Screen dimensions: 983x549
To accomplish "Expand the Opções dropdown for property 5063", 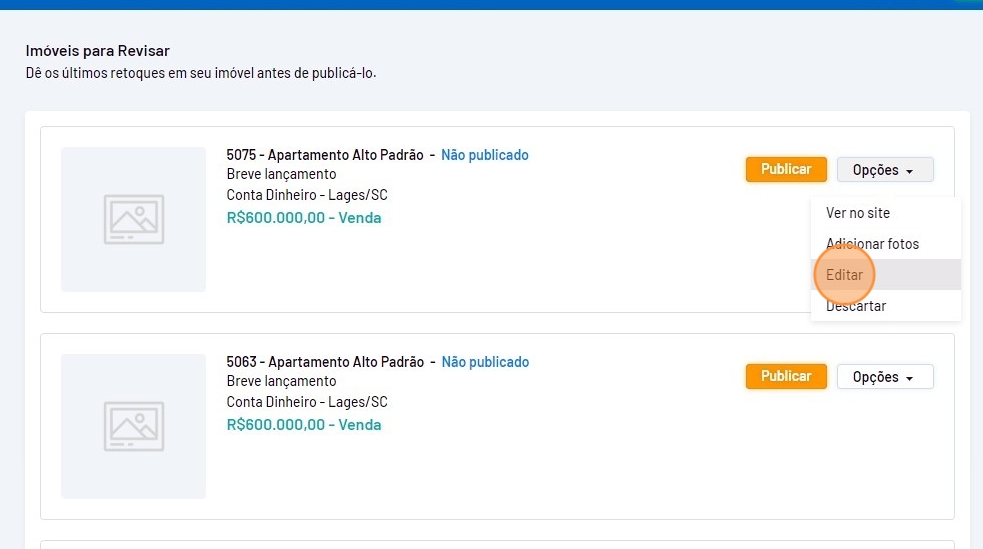I will click(x=884, y=377).
